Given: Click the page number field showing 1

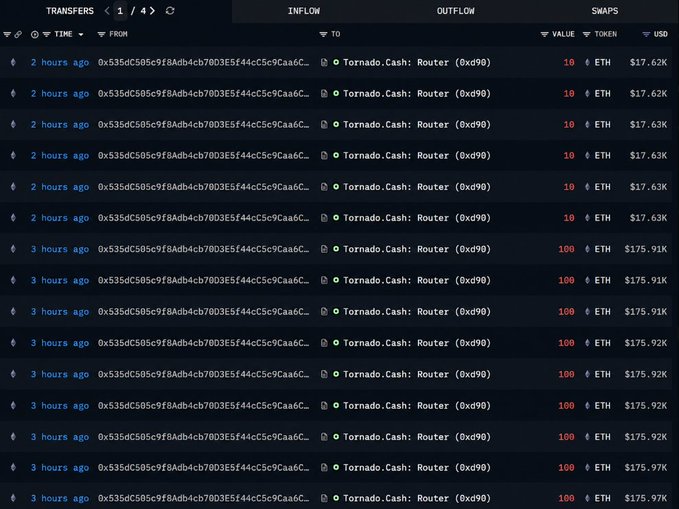Looking at the screenshot, I should (120, 11).
